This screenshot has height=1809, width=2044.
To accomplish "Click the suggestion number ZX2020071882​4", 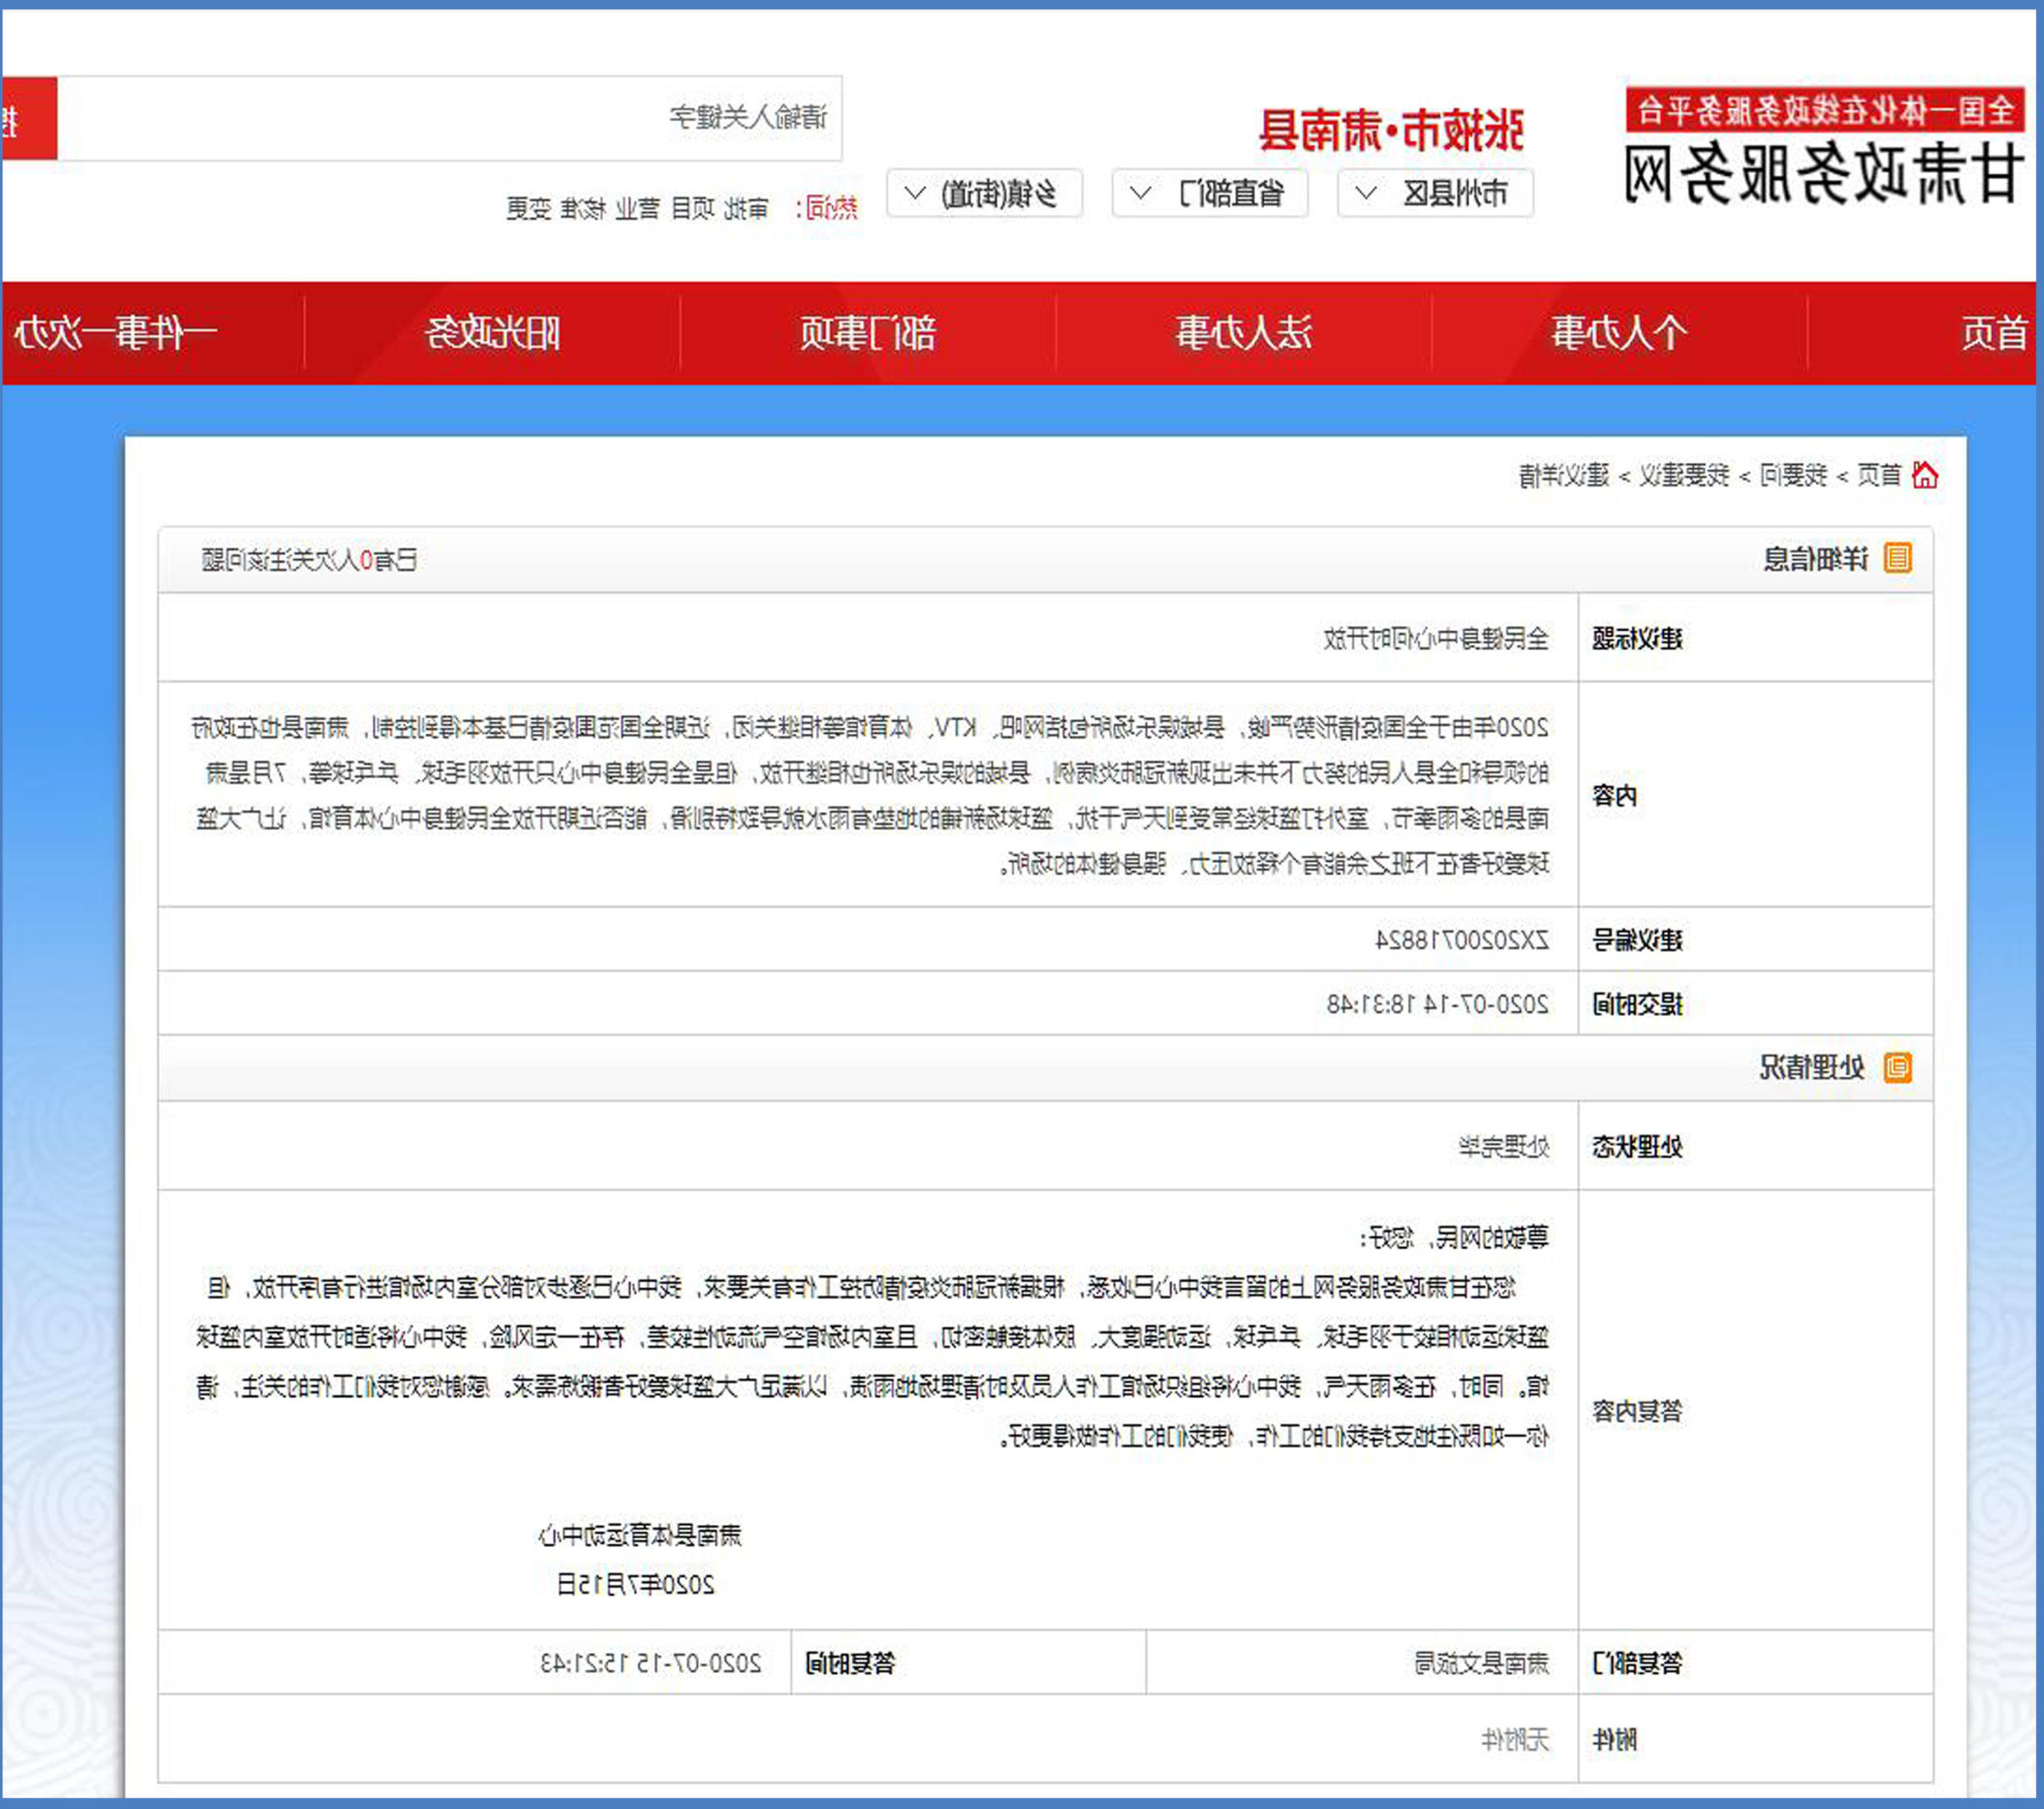I will 1462,940.
